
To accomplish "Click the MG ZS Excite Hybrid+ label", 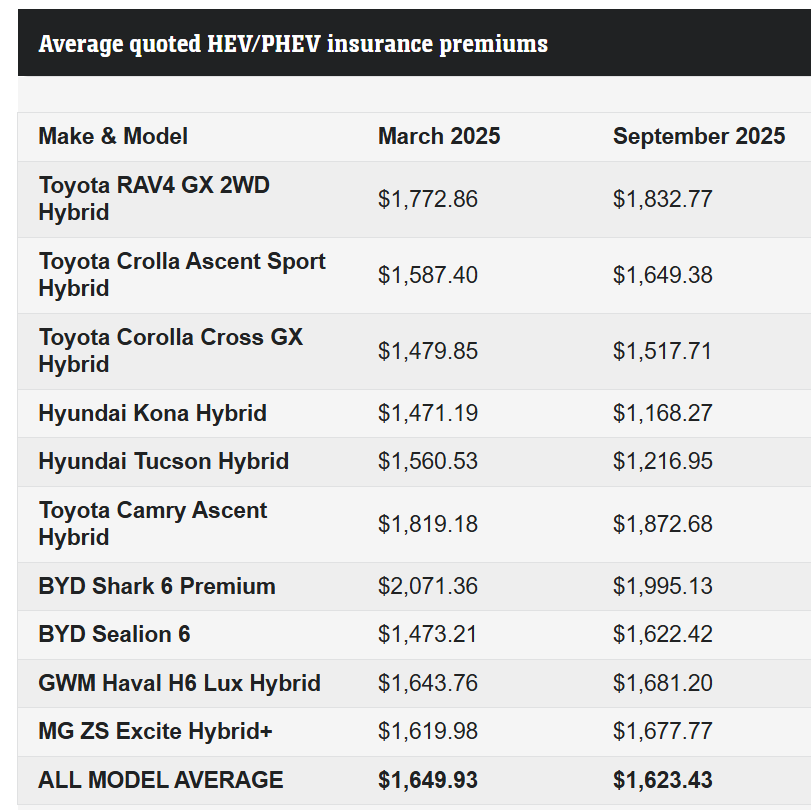I will click(155, 731).
